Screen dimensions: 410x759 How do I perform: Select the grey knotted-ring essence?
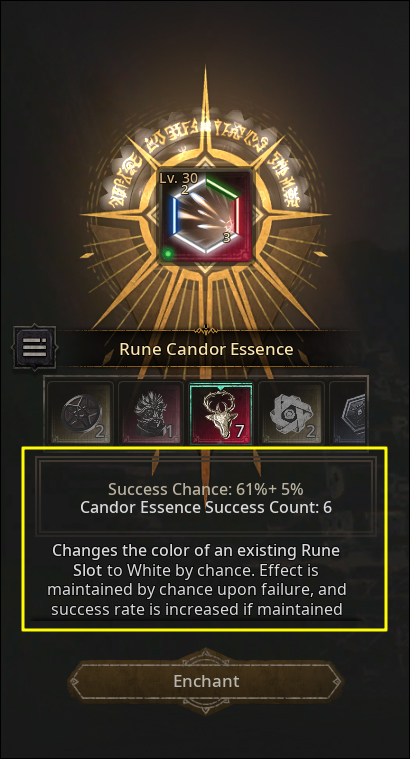click(x=291, y=413)
